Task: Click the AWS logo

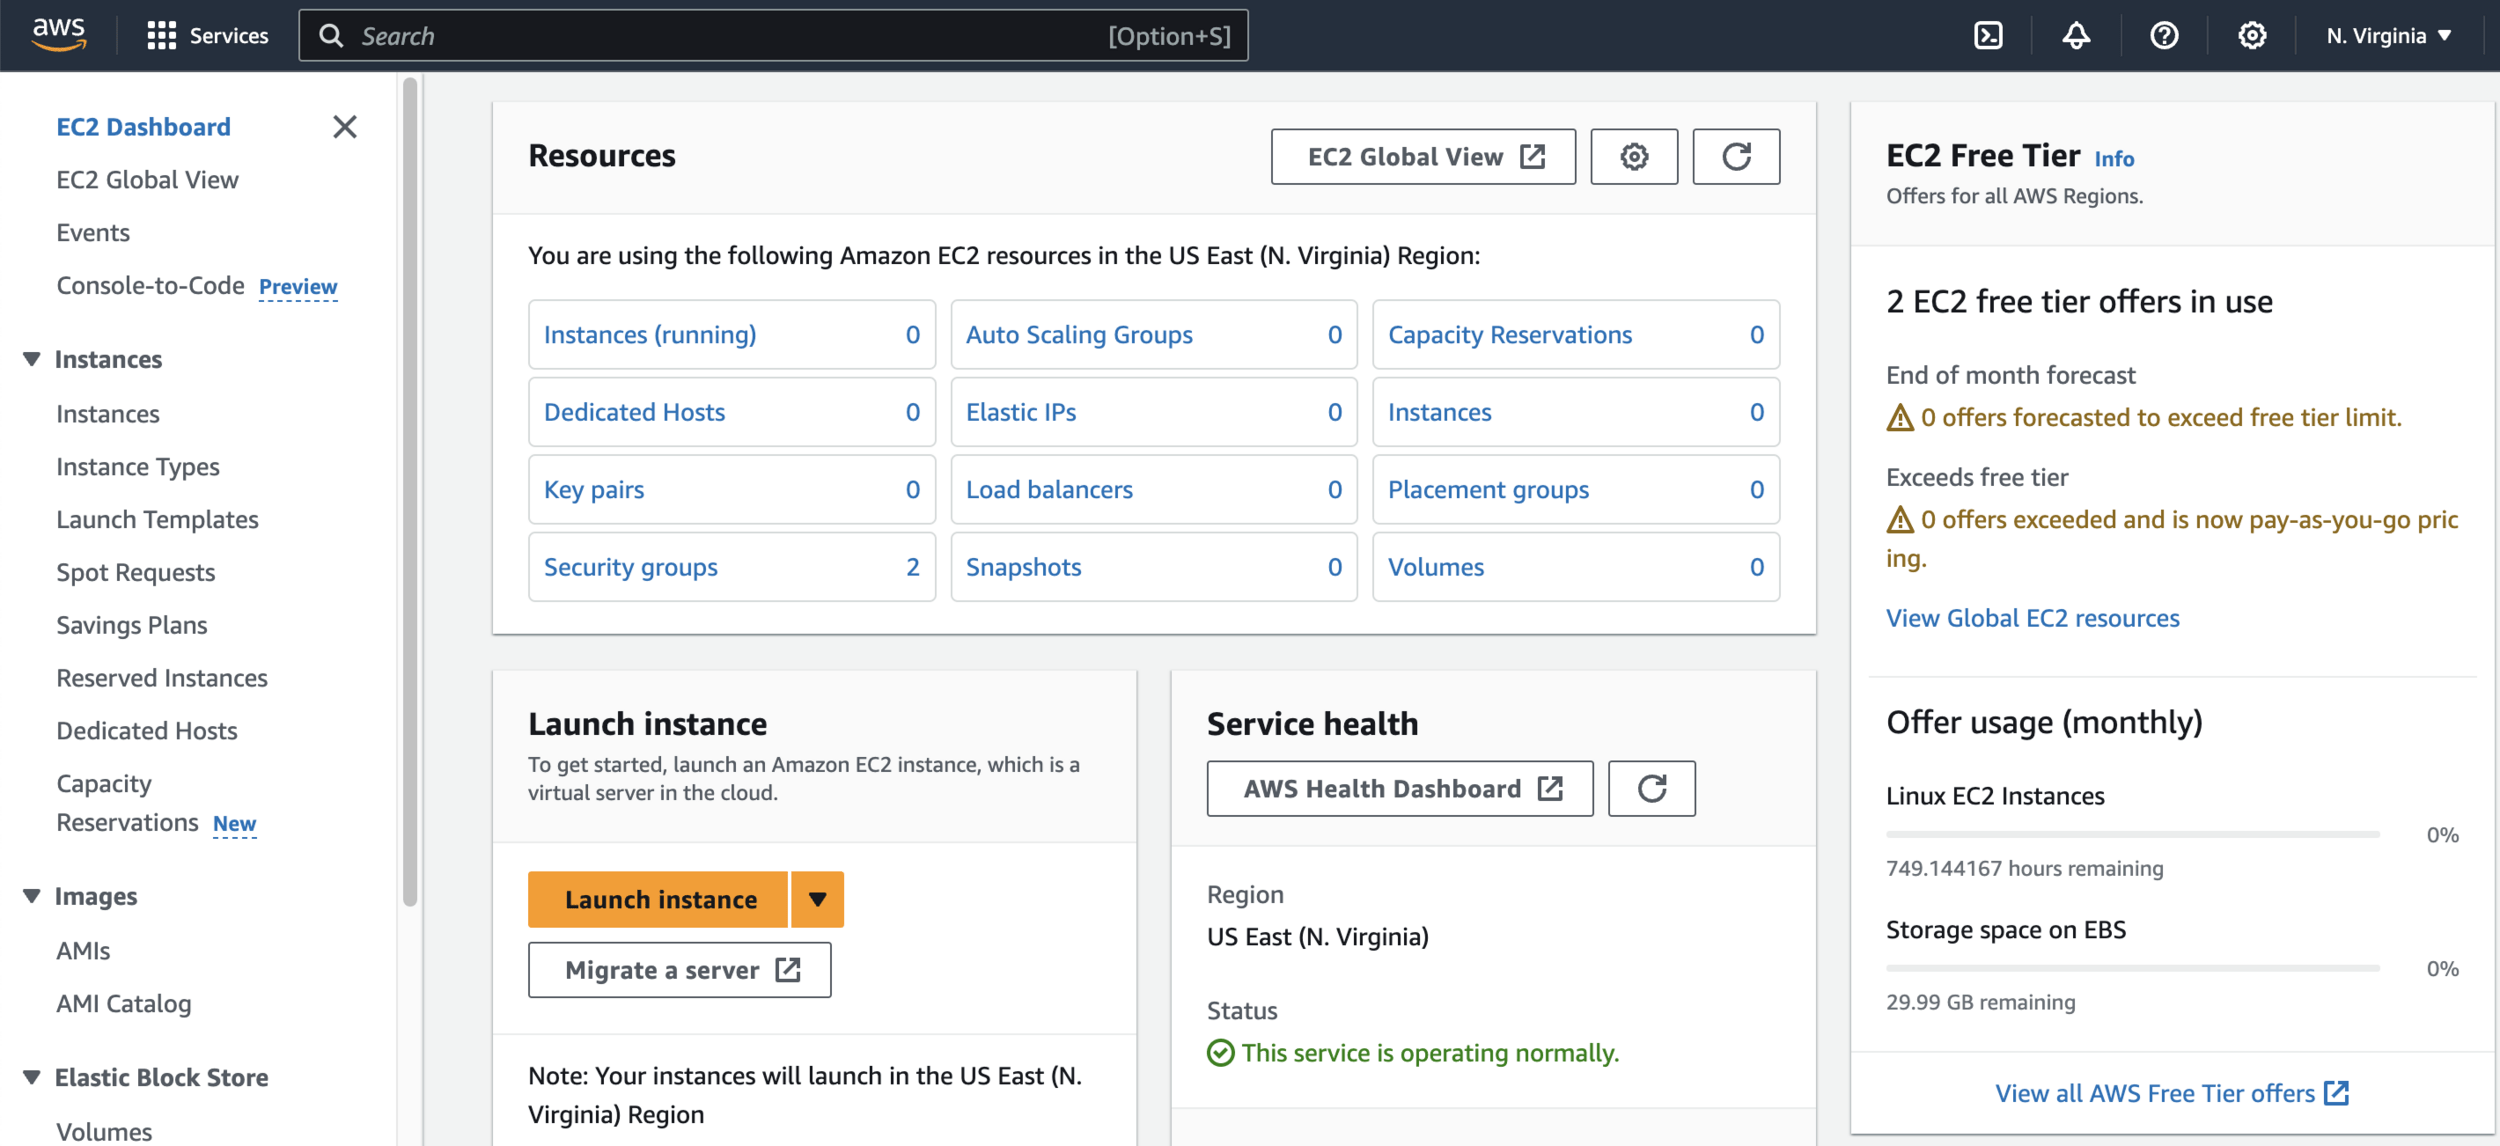Action: point(59,34)
